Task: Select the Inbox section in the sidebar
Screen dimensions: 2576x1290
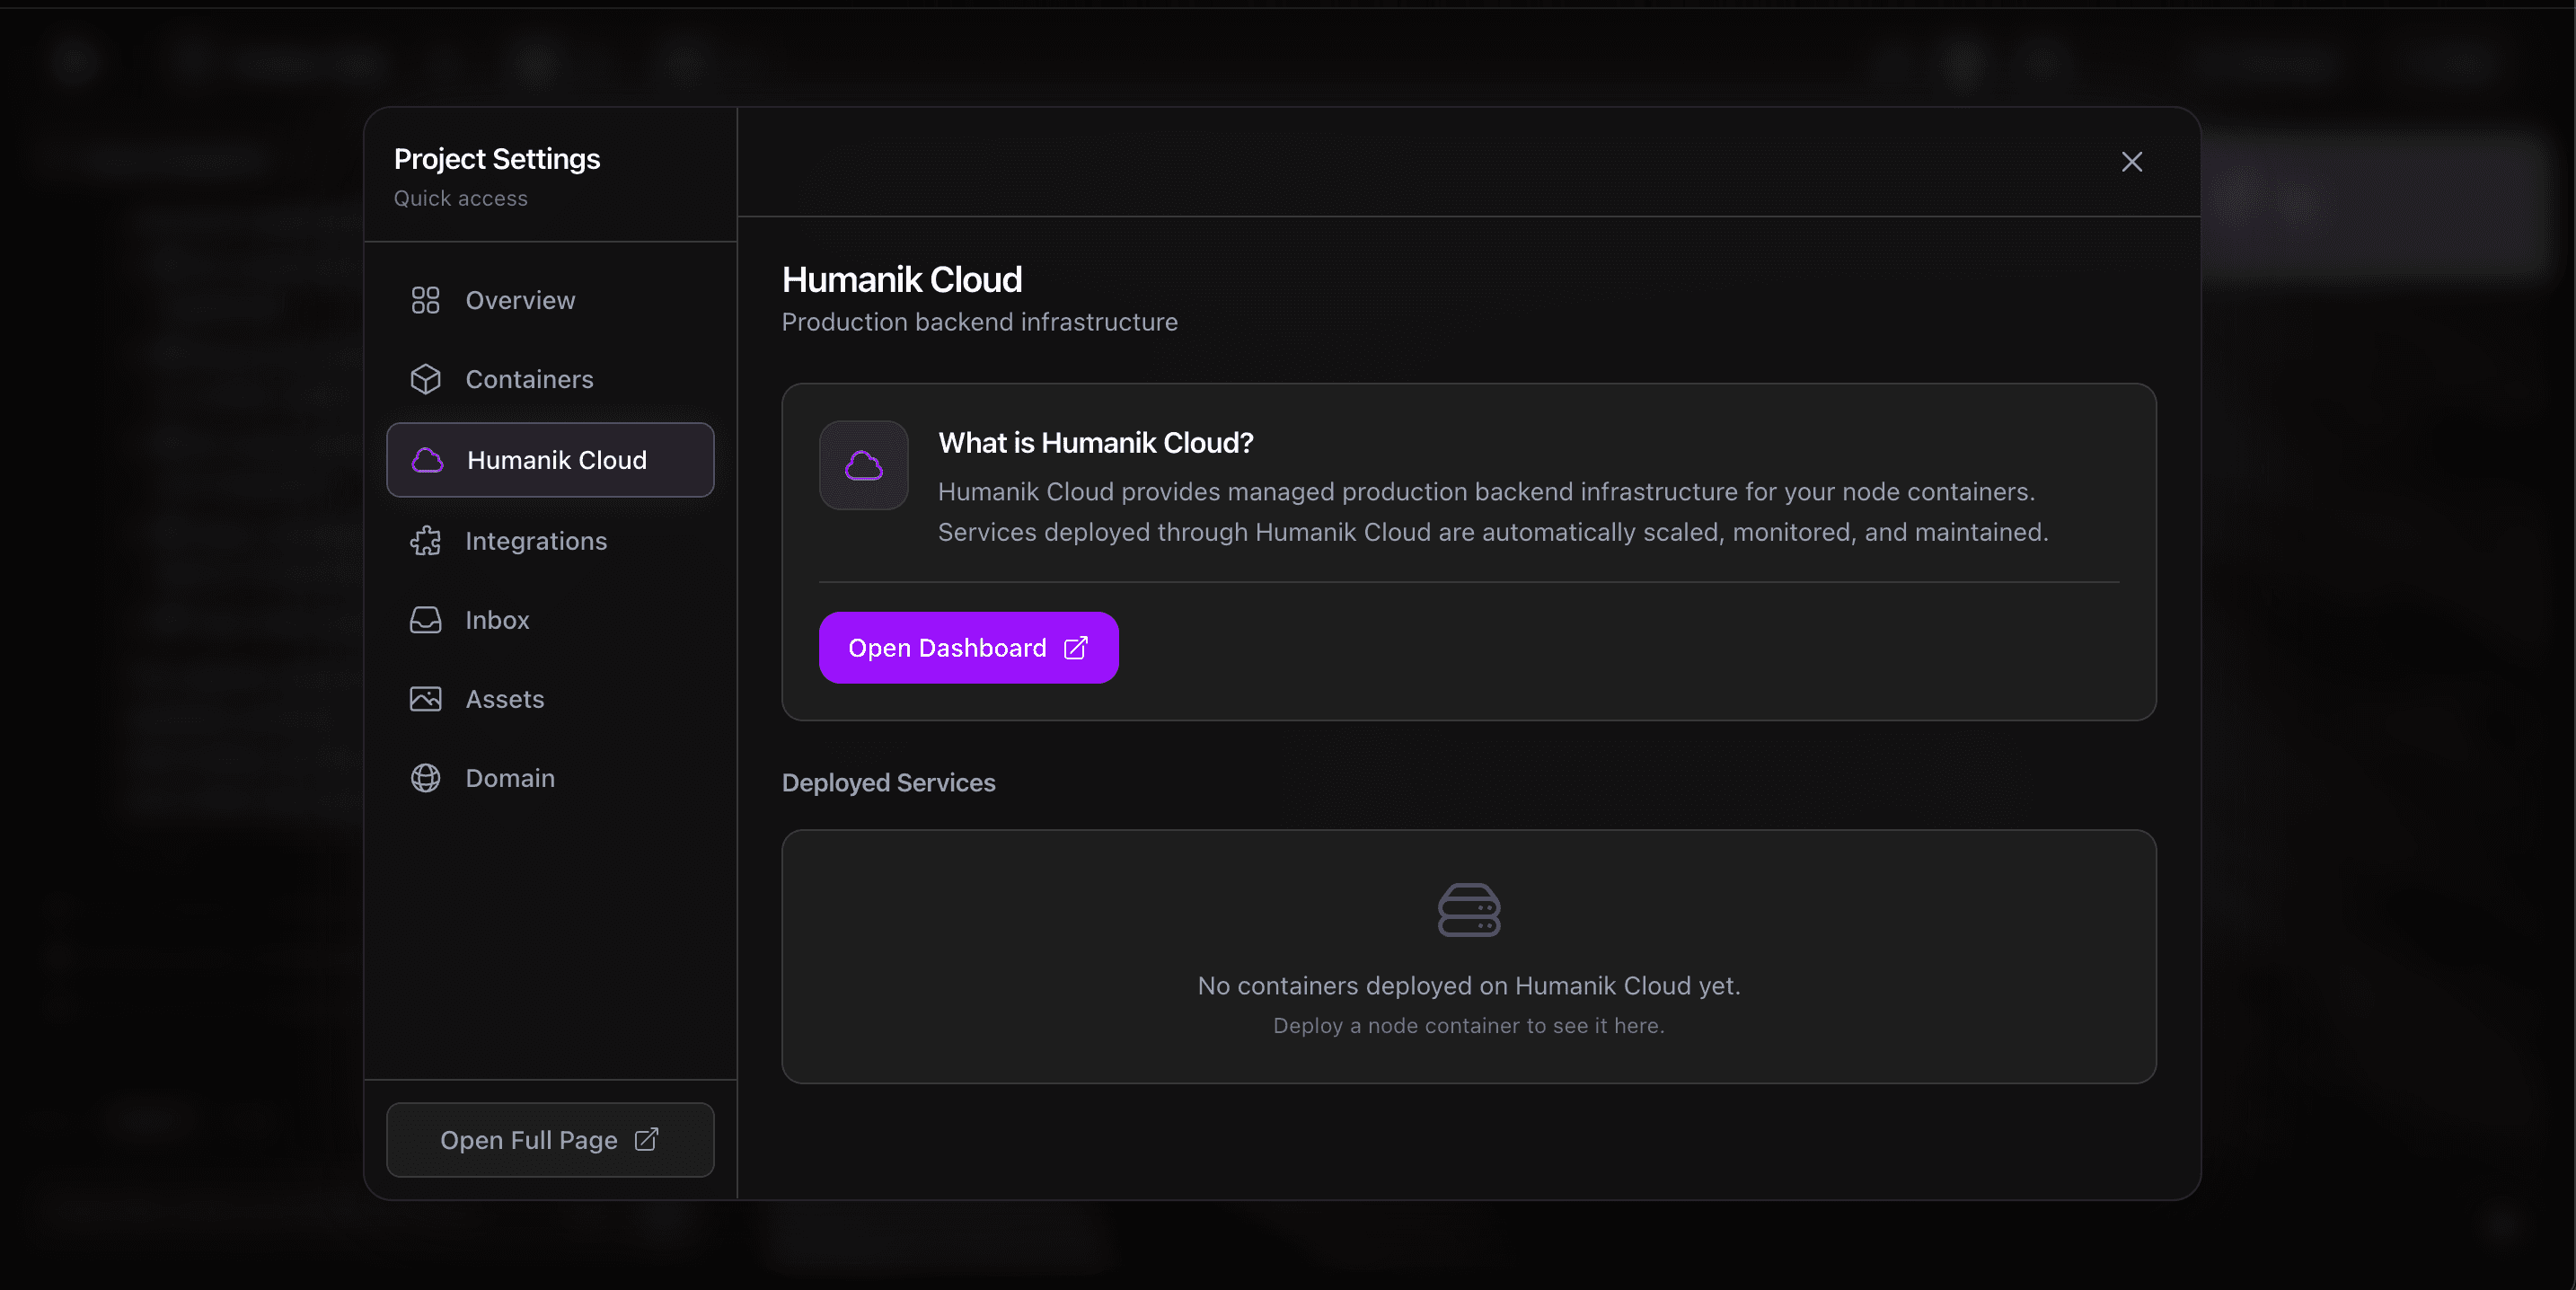Action: click(x=496, y=620)
